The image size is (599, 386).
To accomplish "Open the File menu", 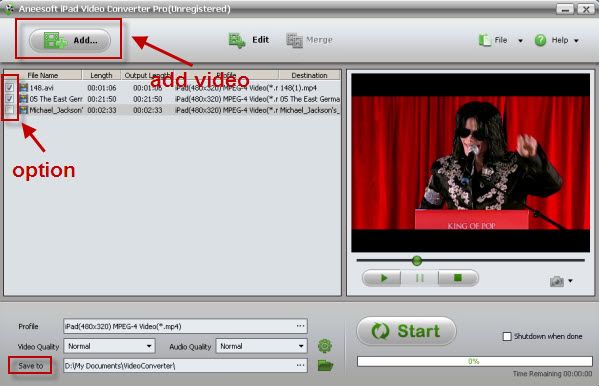I will (500, 40).
